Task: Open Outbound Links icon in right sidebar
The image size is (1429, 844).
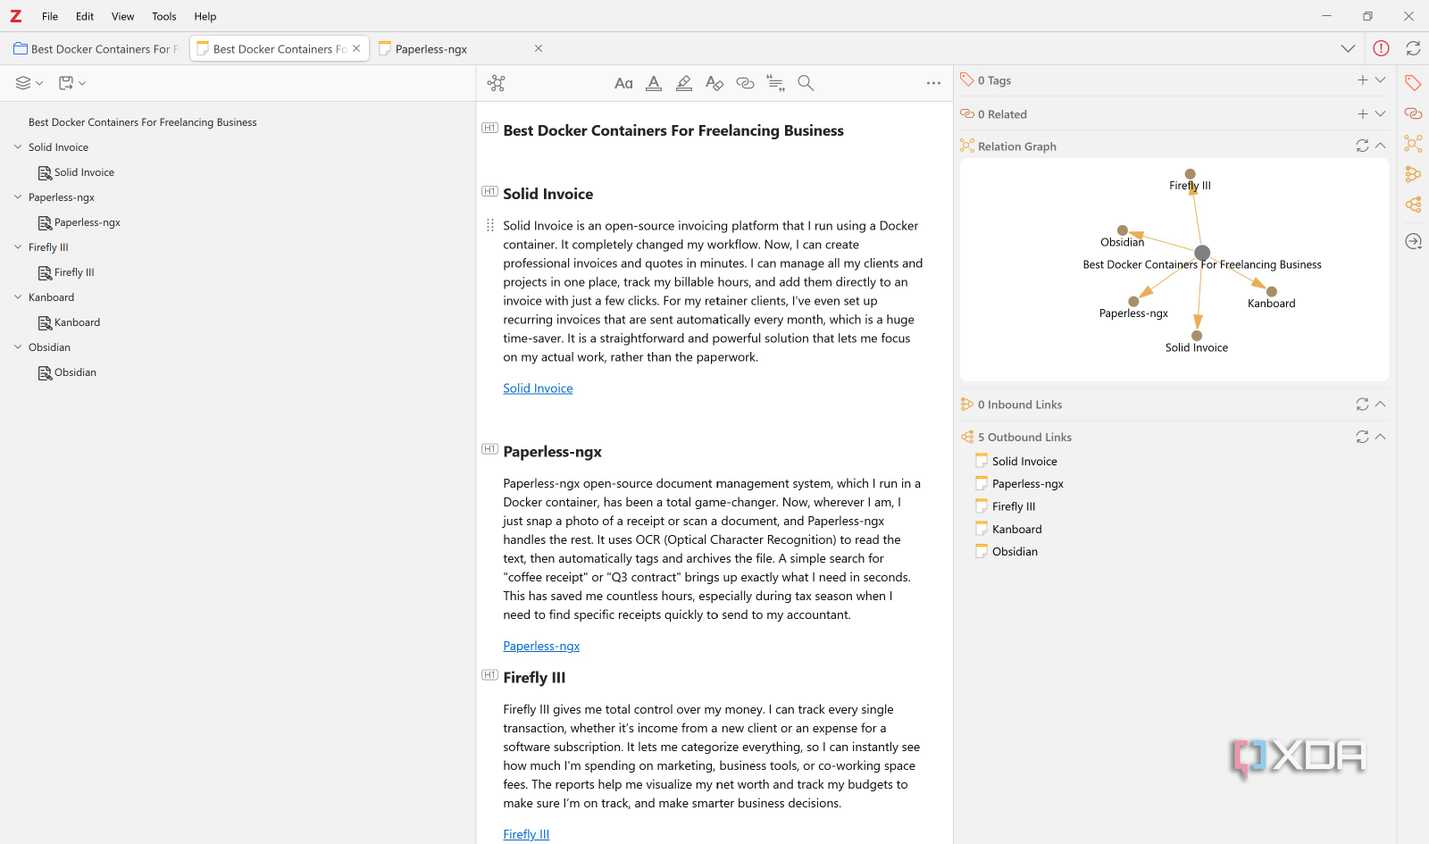Action: 1413,205
